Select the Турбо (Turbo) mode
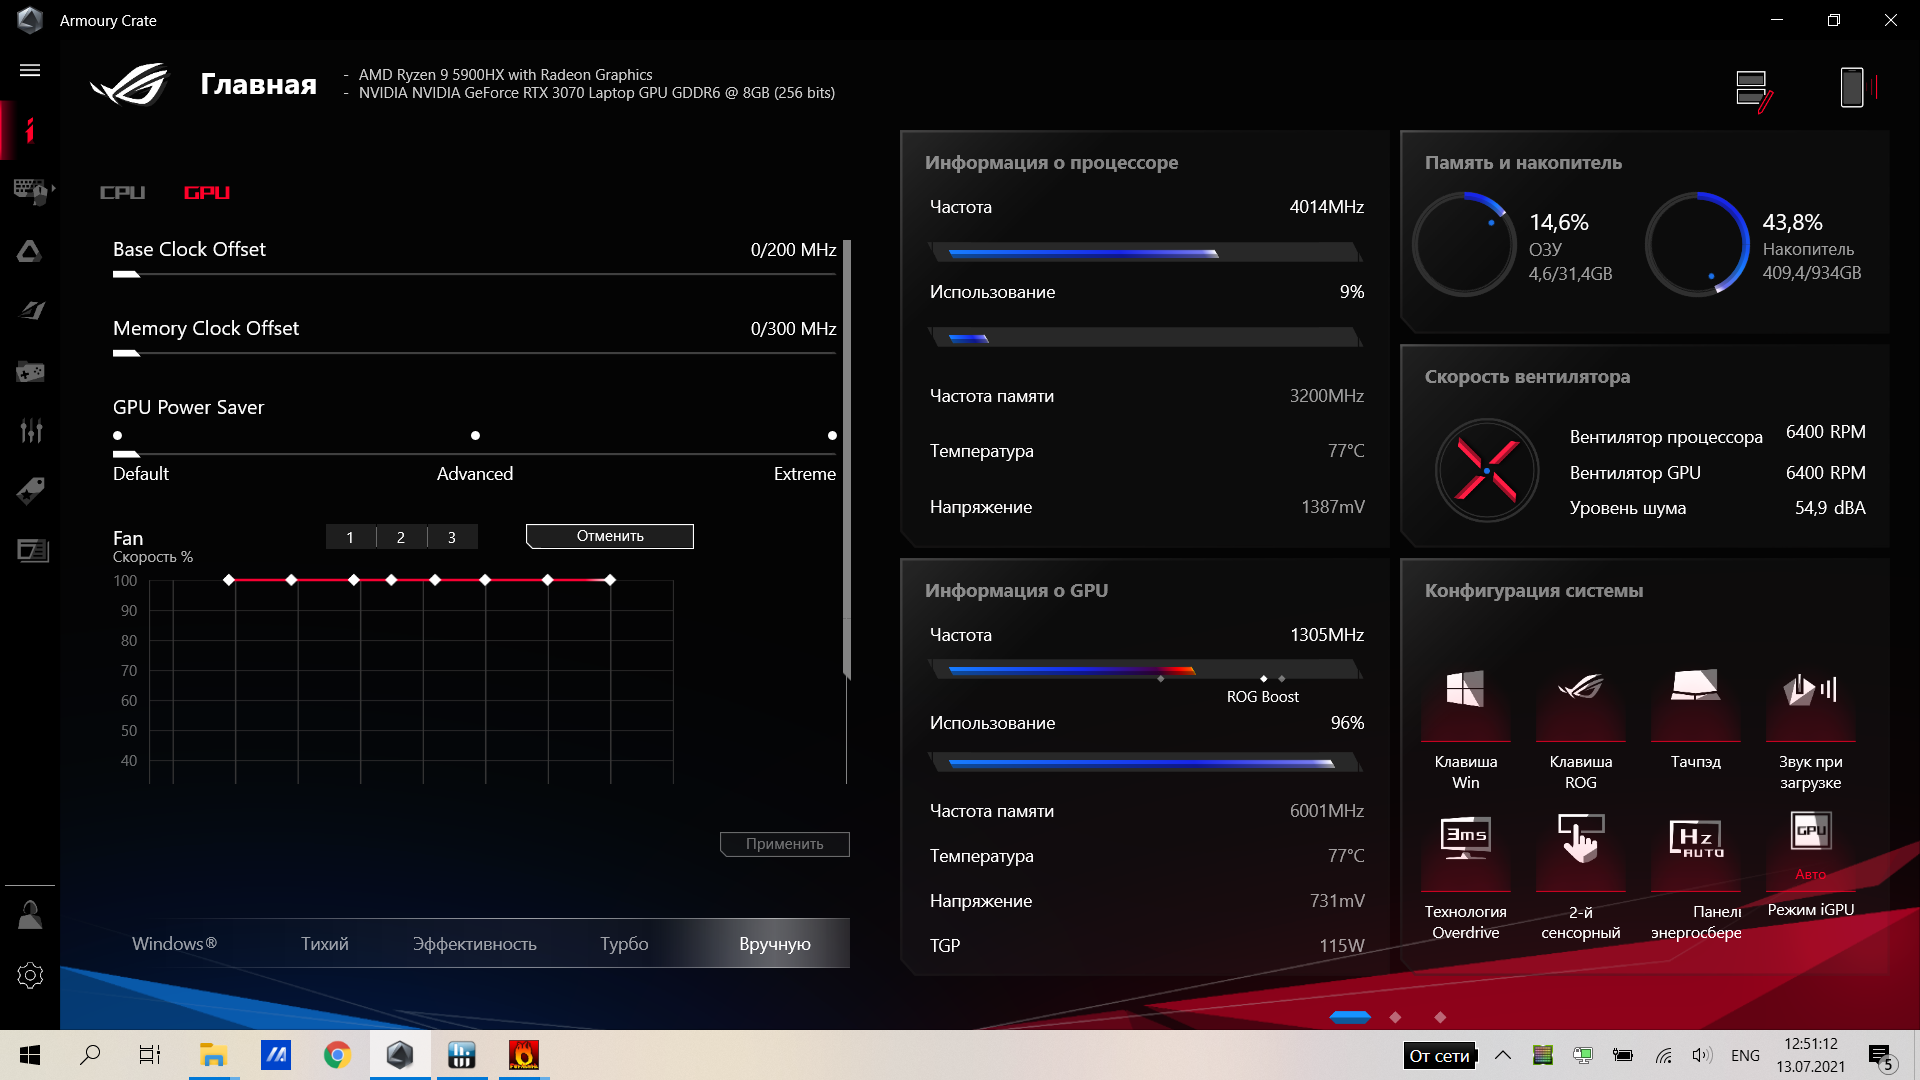The height and width of the screenshot is (1080, 1920). tap(624, 943)
